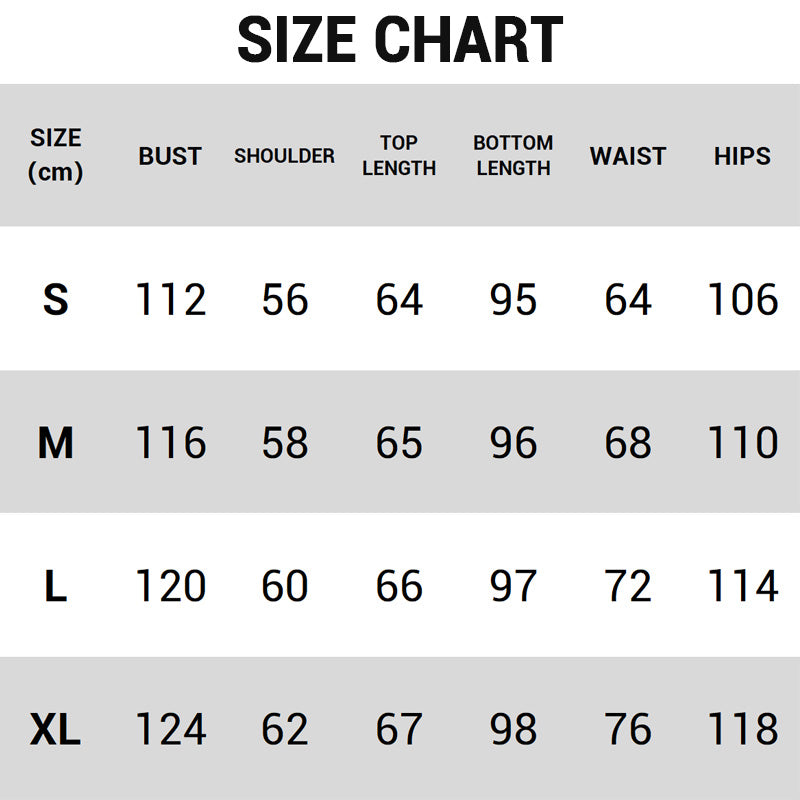Click bust value 120 for size L
Image resolution: width=800 pixels, height=800 pixels.
[170, 586]
